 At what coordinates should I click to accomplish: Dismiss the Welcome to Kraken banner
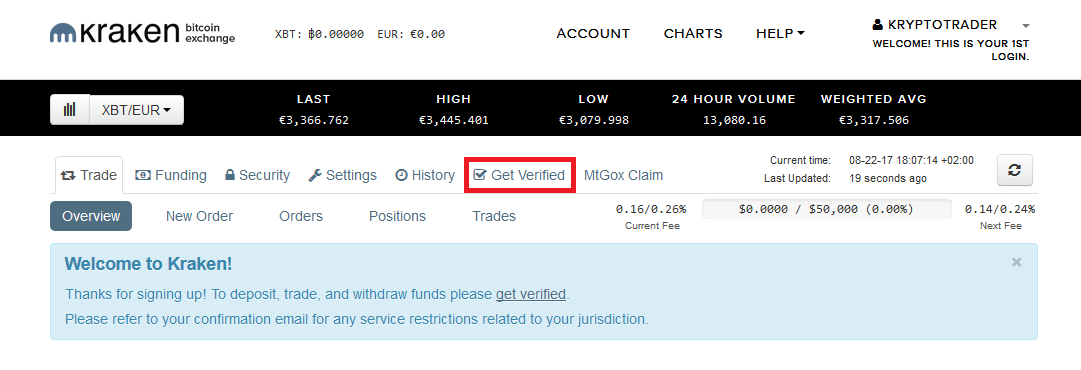tap(1016, 262)
